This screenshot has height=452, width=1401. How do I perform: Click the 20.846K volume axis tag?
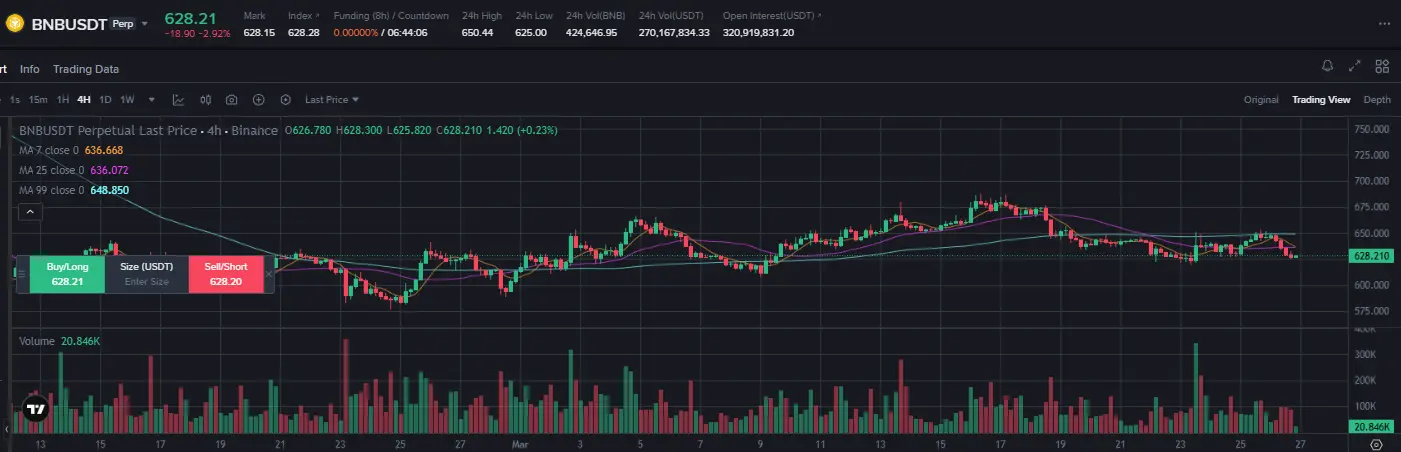pos(1371,427)
